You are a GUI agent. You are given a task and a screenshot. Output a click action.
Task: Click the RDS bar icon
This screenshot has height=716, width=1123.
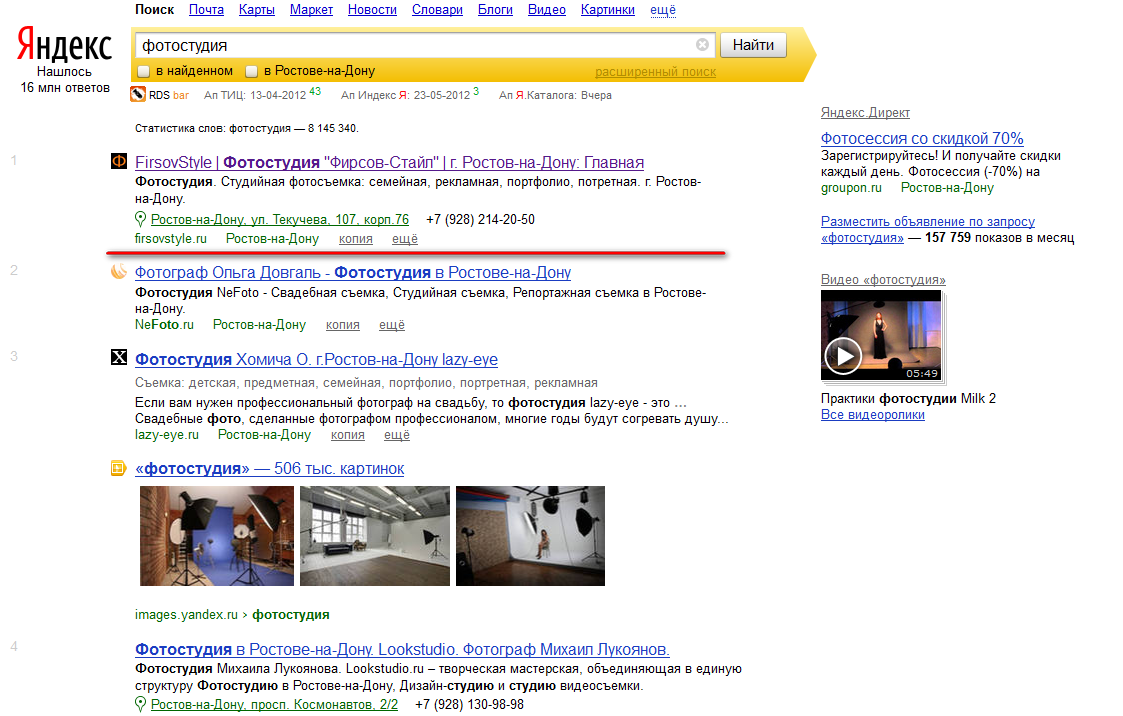[138, 95]
